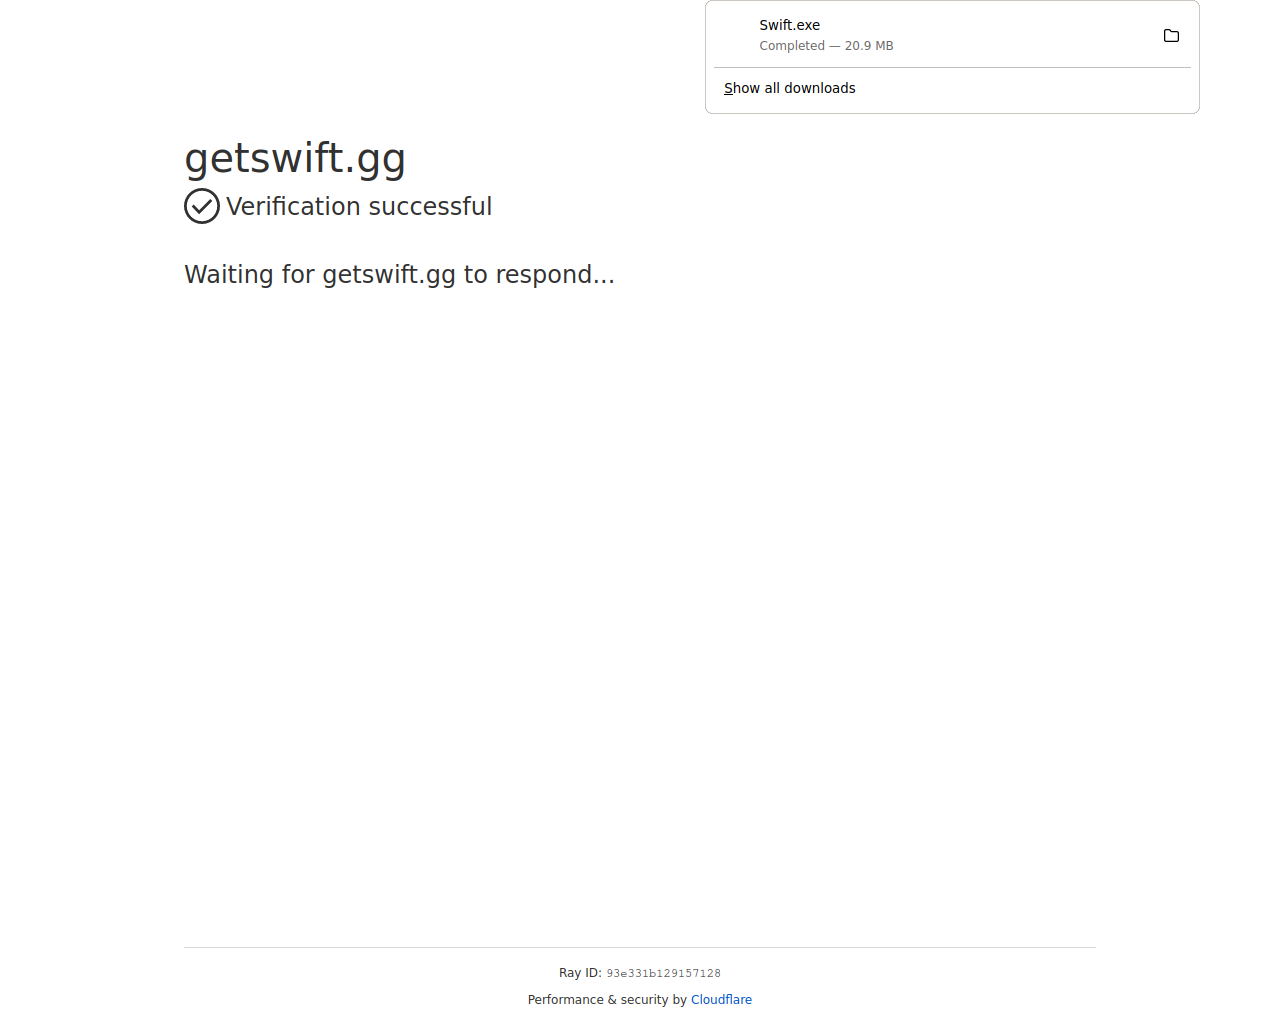Open the Cloudflare link in the footer

pyautogui.click(x=721, y=1000)
